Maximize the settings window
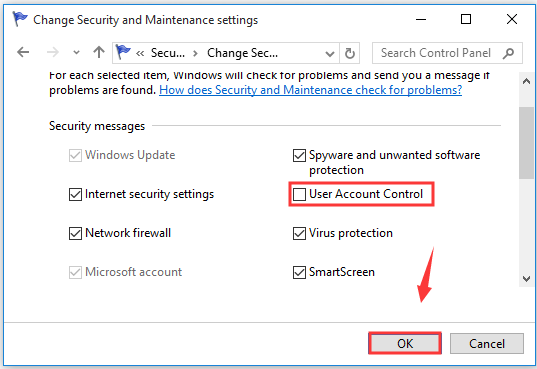 pyautogui.click(x=466, y=19)
